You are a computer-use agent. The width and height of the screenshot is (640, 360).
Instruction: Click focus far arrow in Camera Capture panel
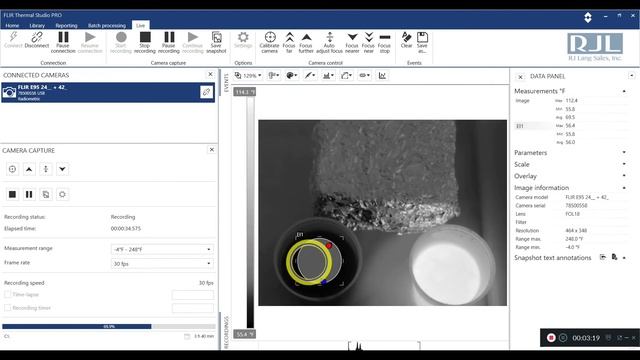click(x=29, y=169)
